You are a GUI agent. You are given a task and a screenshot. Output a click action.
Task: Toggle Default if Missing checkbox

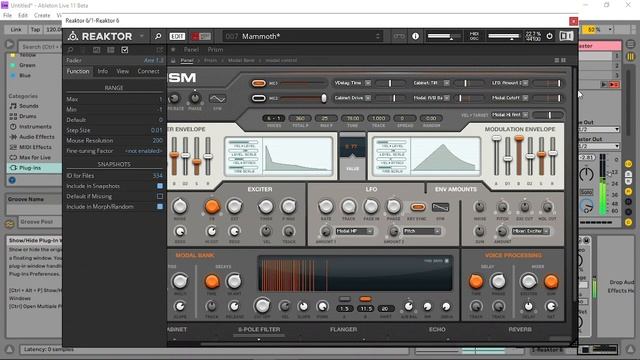(x=160, y=196)
